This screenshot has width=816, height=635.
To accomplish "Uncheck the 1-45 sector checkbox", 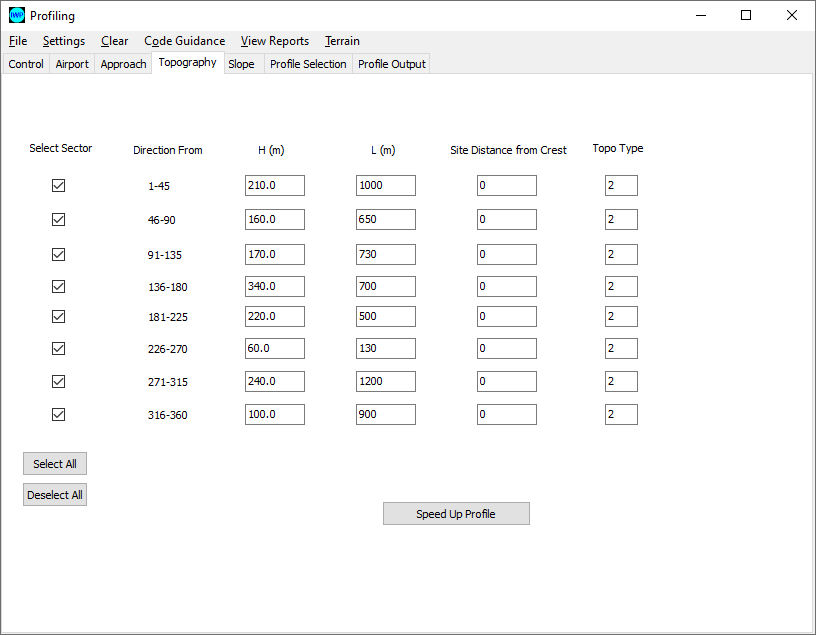I will (x=58, y=186).
